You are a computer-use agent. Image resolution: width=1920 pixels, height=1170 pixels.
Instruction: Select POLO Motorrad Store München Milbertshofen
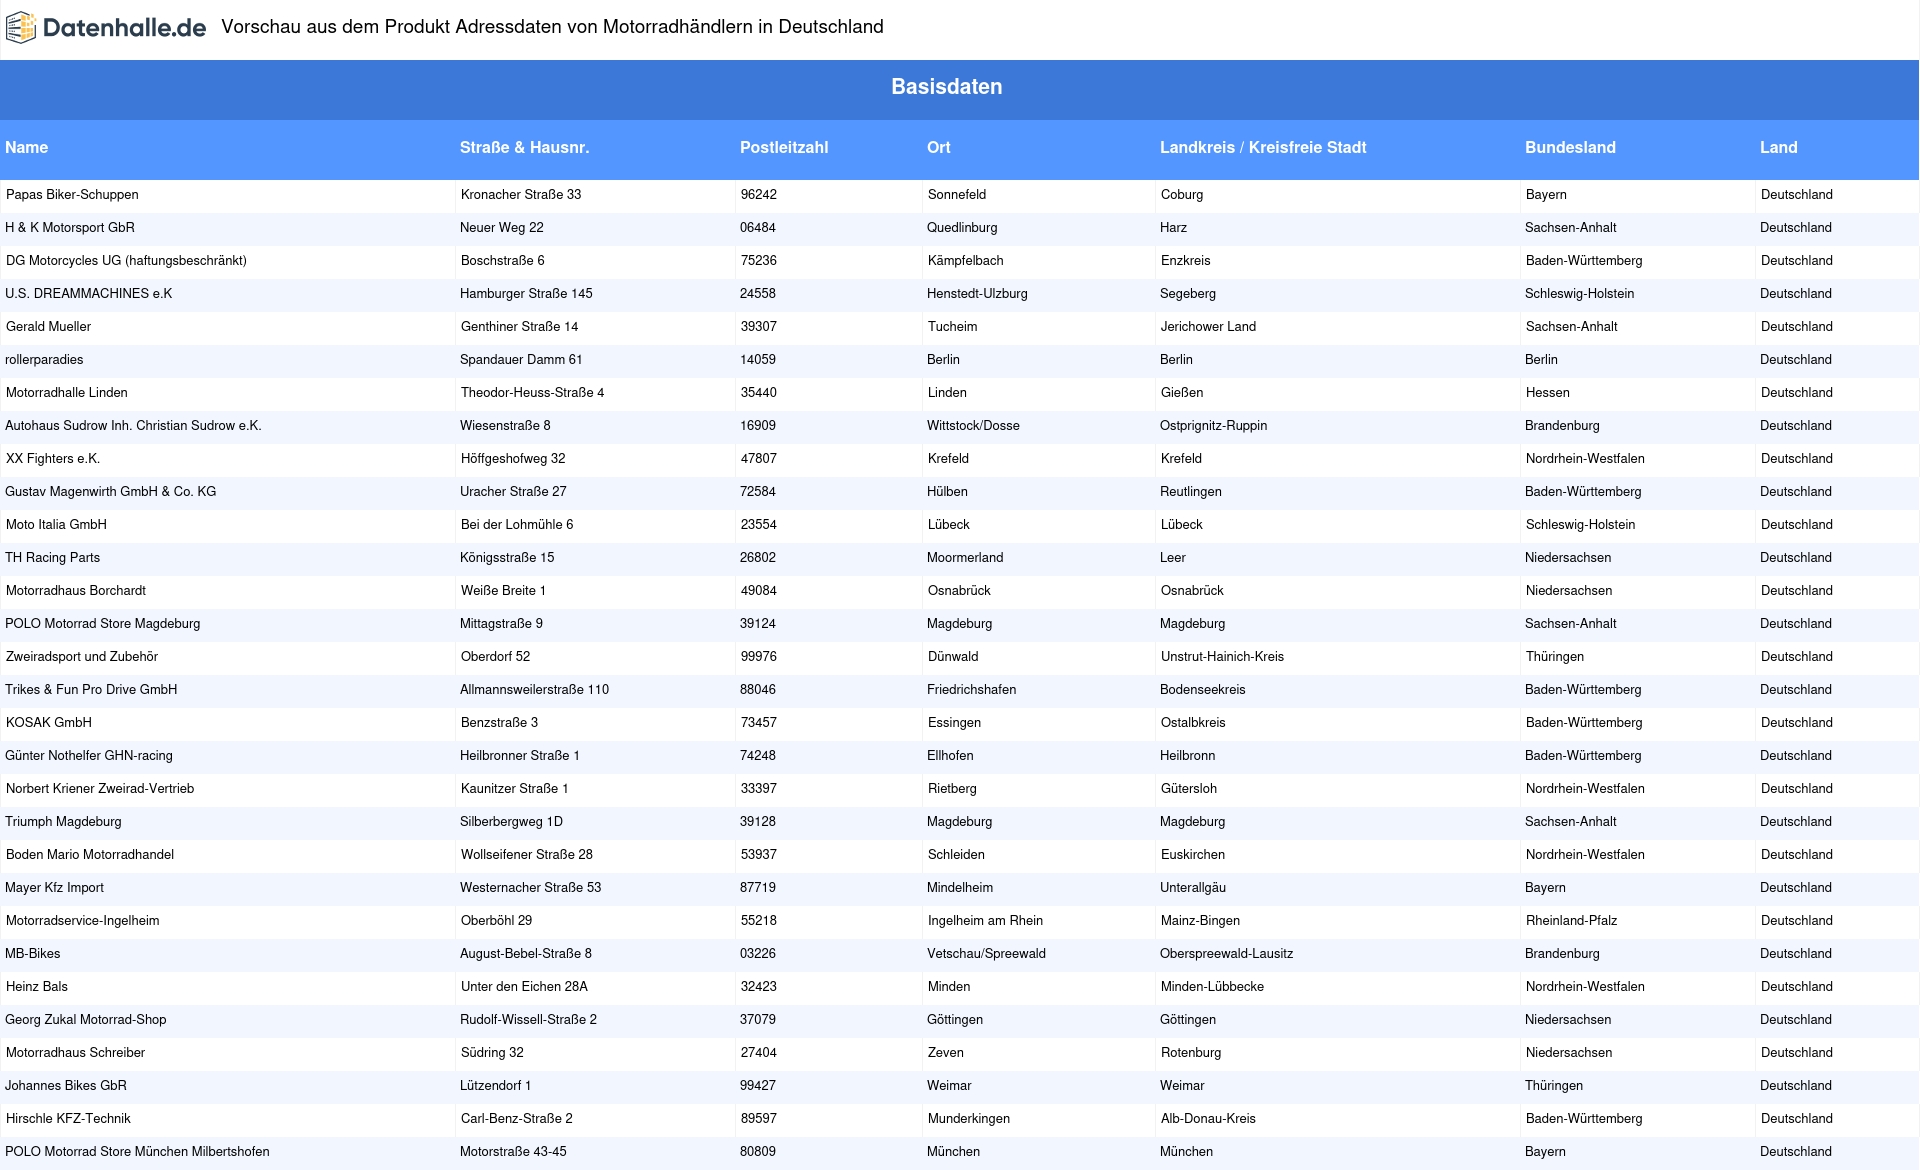137,1152
